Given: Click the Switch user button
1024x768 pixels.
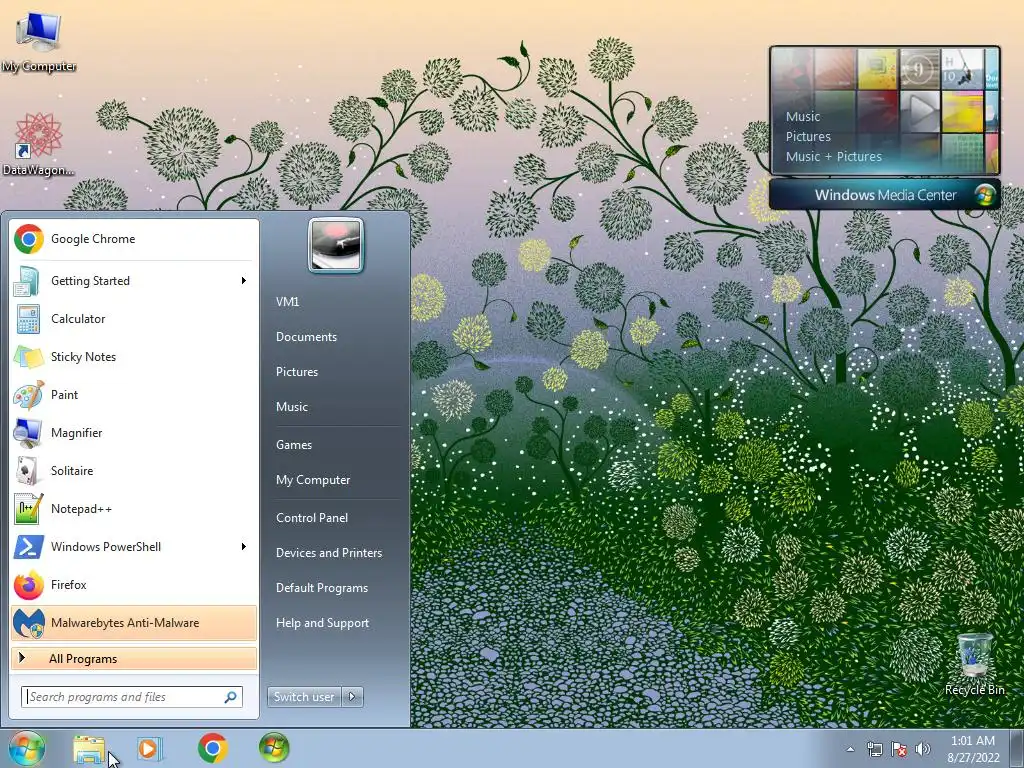Looking at the screenshot, I should point(304,697).
